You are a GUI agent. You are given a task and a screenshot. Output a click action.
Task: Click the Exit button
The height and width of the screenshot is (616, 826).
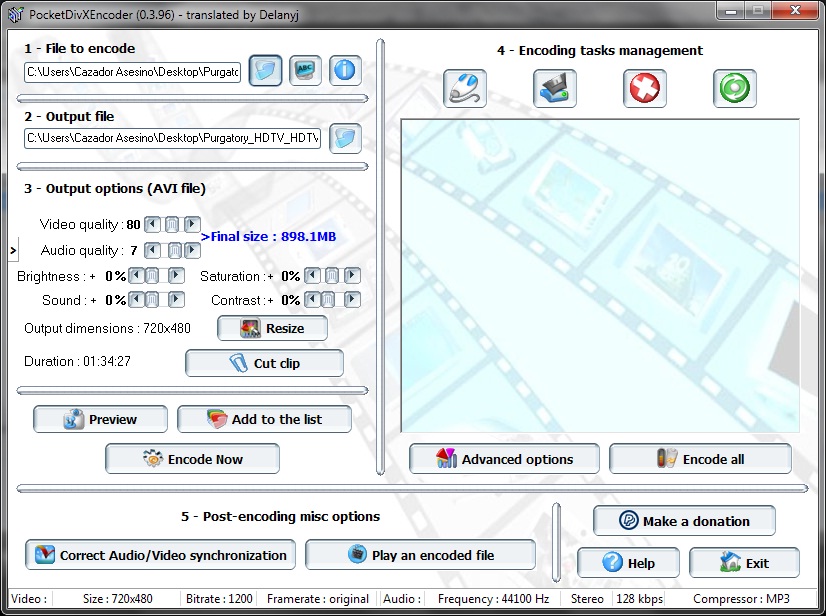click(x=744, y=563)
